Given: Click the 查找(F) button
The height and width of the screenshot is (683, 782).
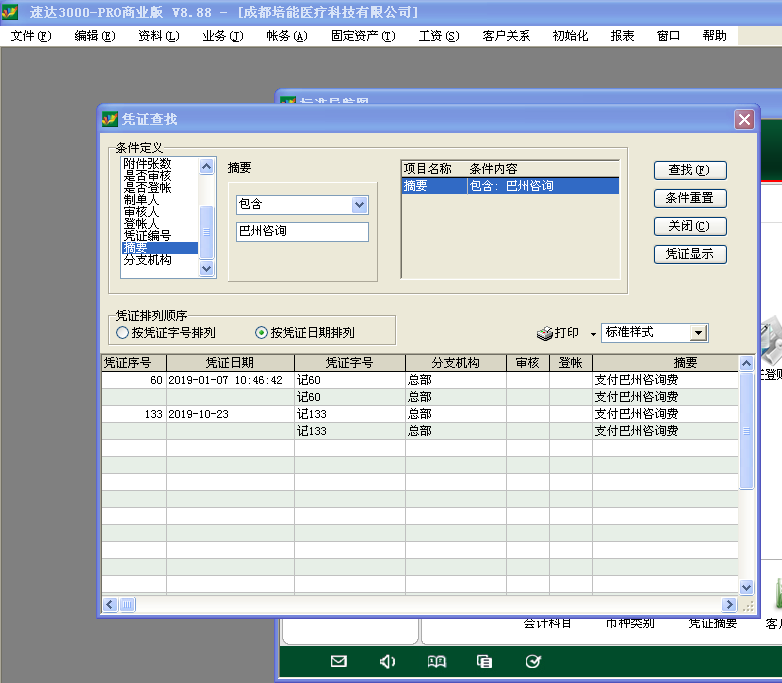Looking at the screenshot, I should click(x=690, y=170).
